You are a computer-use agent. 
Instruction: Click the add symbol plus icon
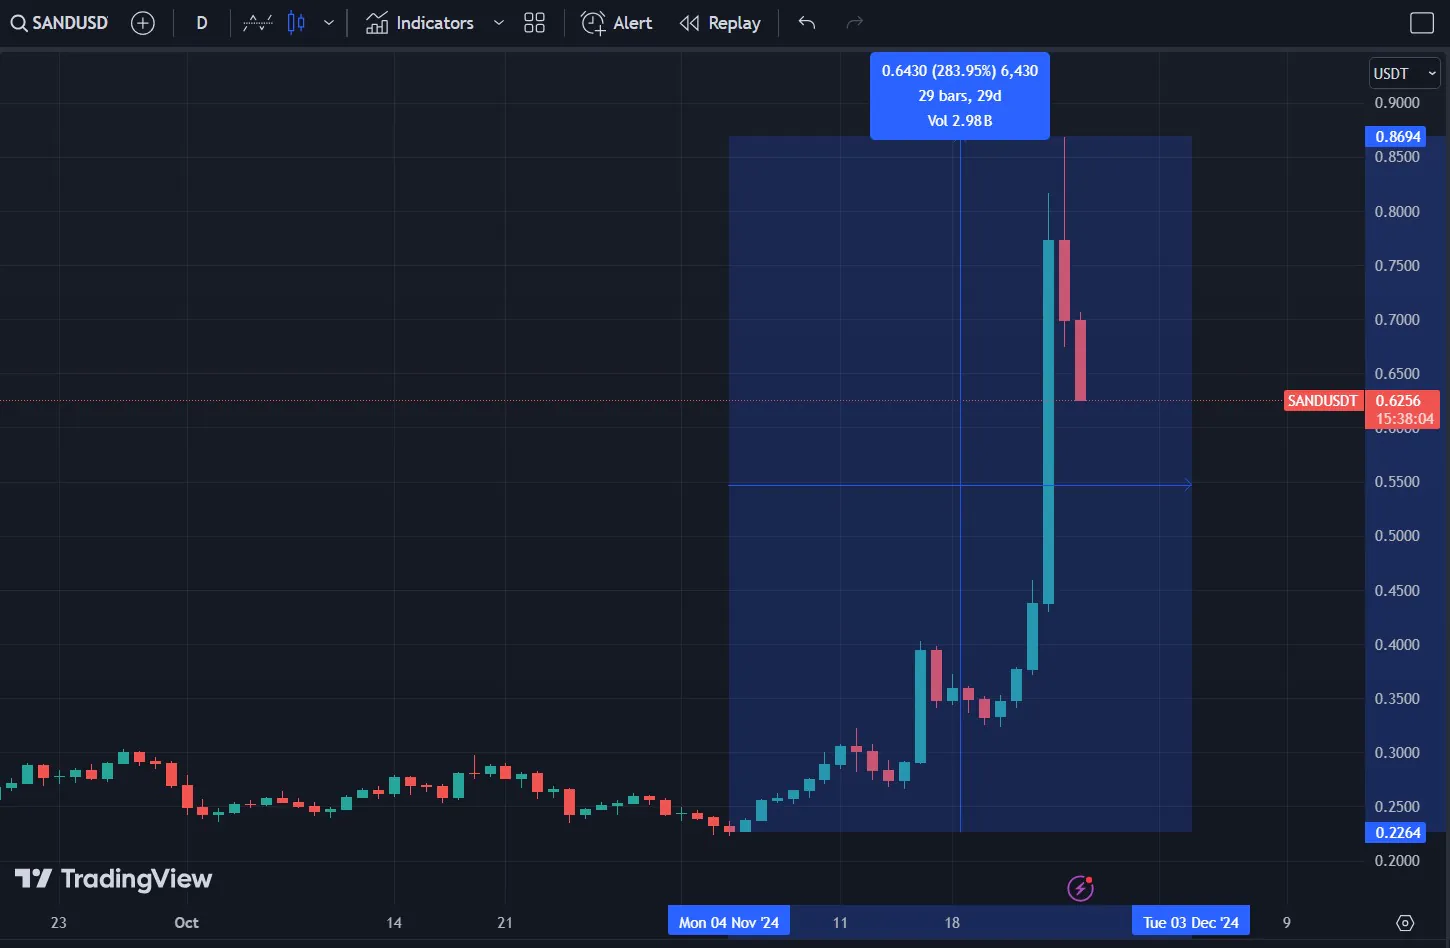pyautogui.click(x=143, y=22)
